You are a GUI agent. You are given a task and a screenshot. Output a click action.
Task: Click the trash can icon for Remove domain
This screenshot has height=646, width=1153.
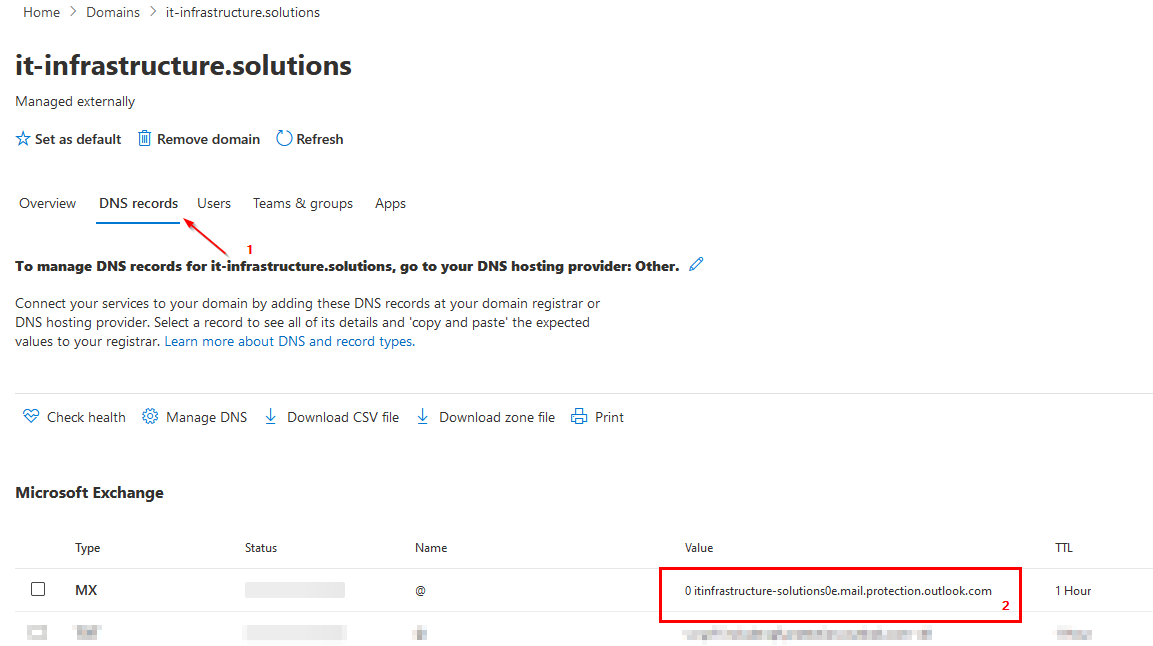point(145,138)
